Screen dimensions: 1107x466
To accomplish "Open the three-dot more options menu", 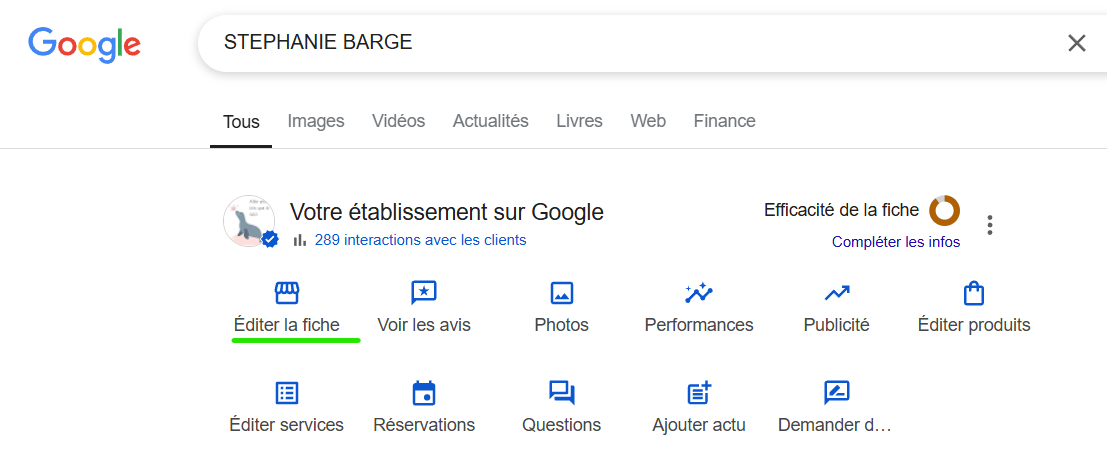I will coord(990,225).
